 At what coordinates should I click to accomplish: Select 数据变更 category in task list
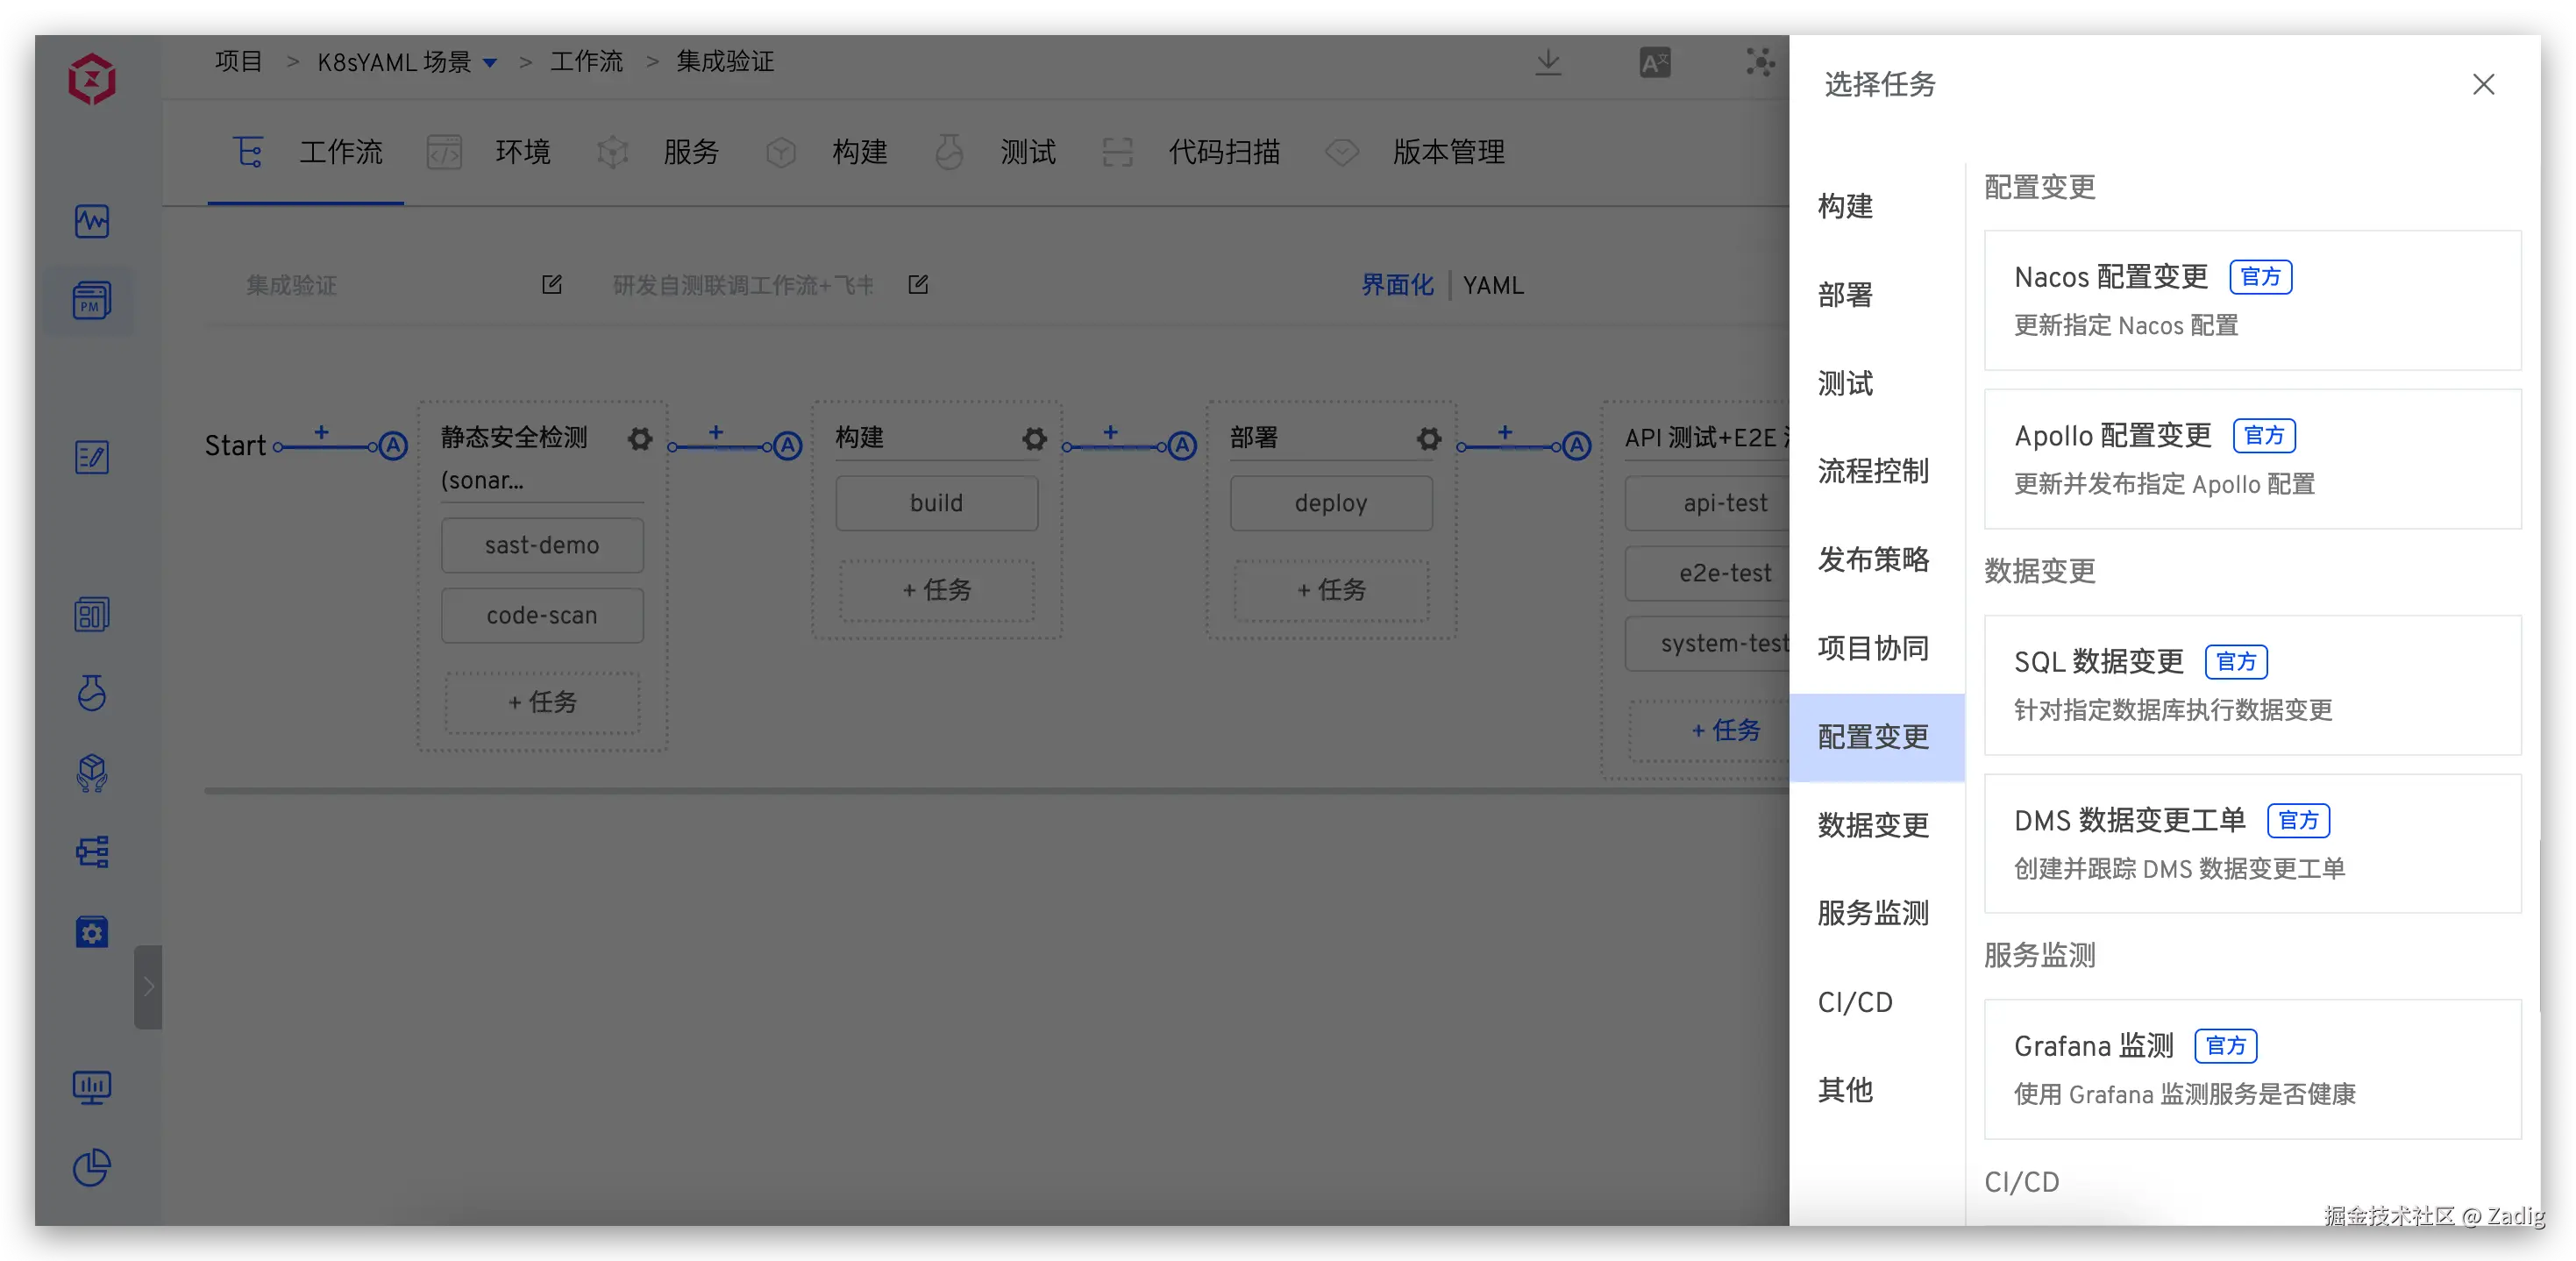pyautogui.click(x=1872, y=825)
